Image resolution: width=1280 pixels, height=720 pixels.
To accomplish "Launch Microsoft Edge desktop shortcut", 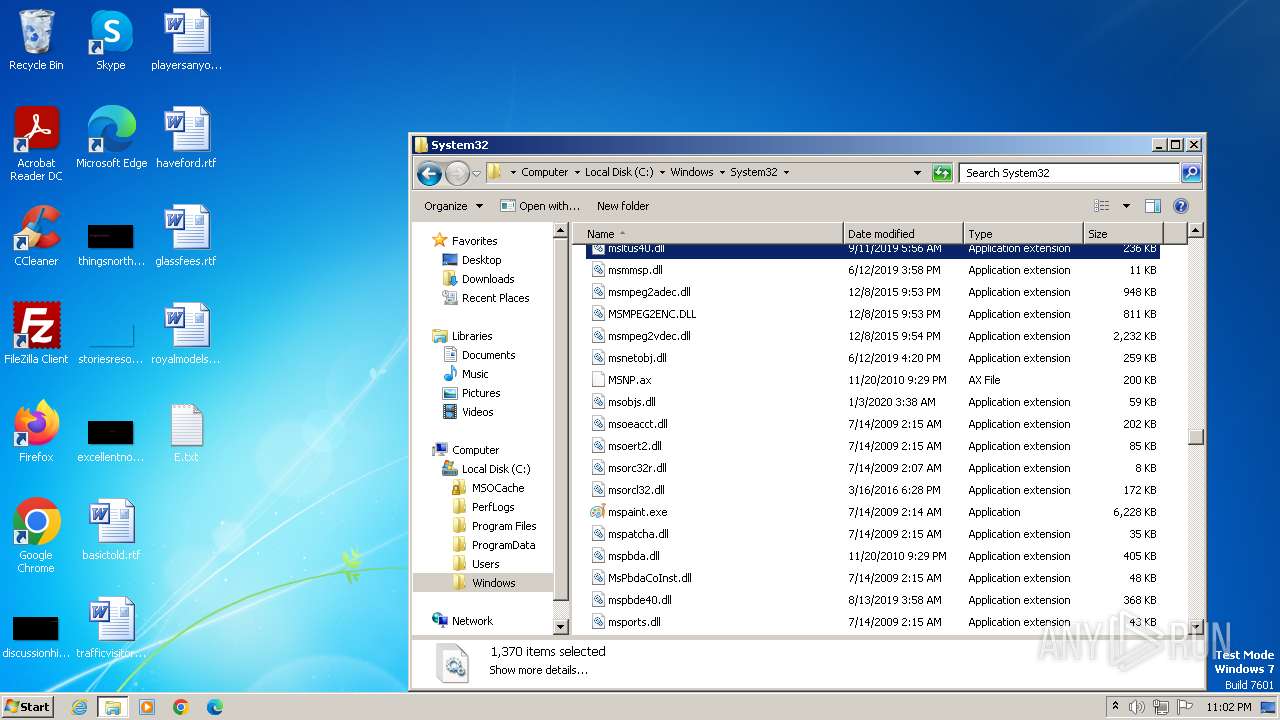I will pyautogui.click(x=111, y=138).
